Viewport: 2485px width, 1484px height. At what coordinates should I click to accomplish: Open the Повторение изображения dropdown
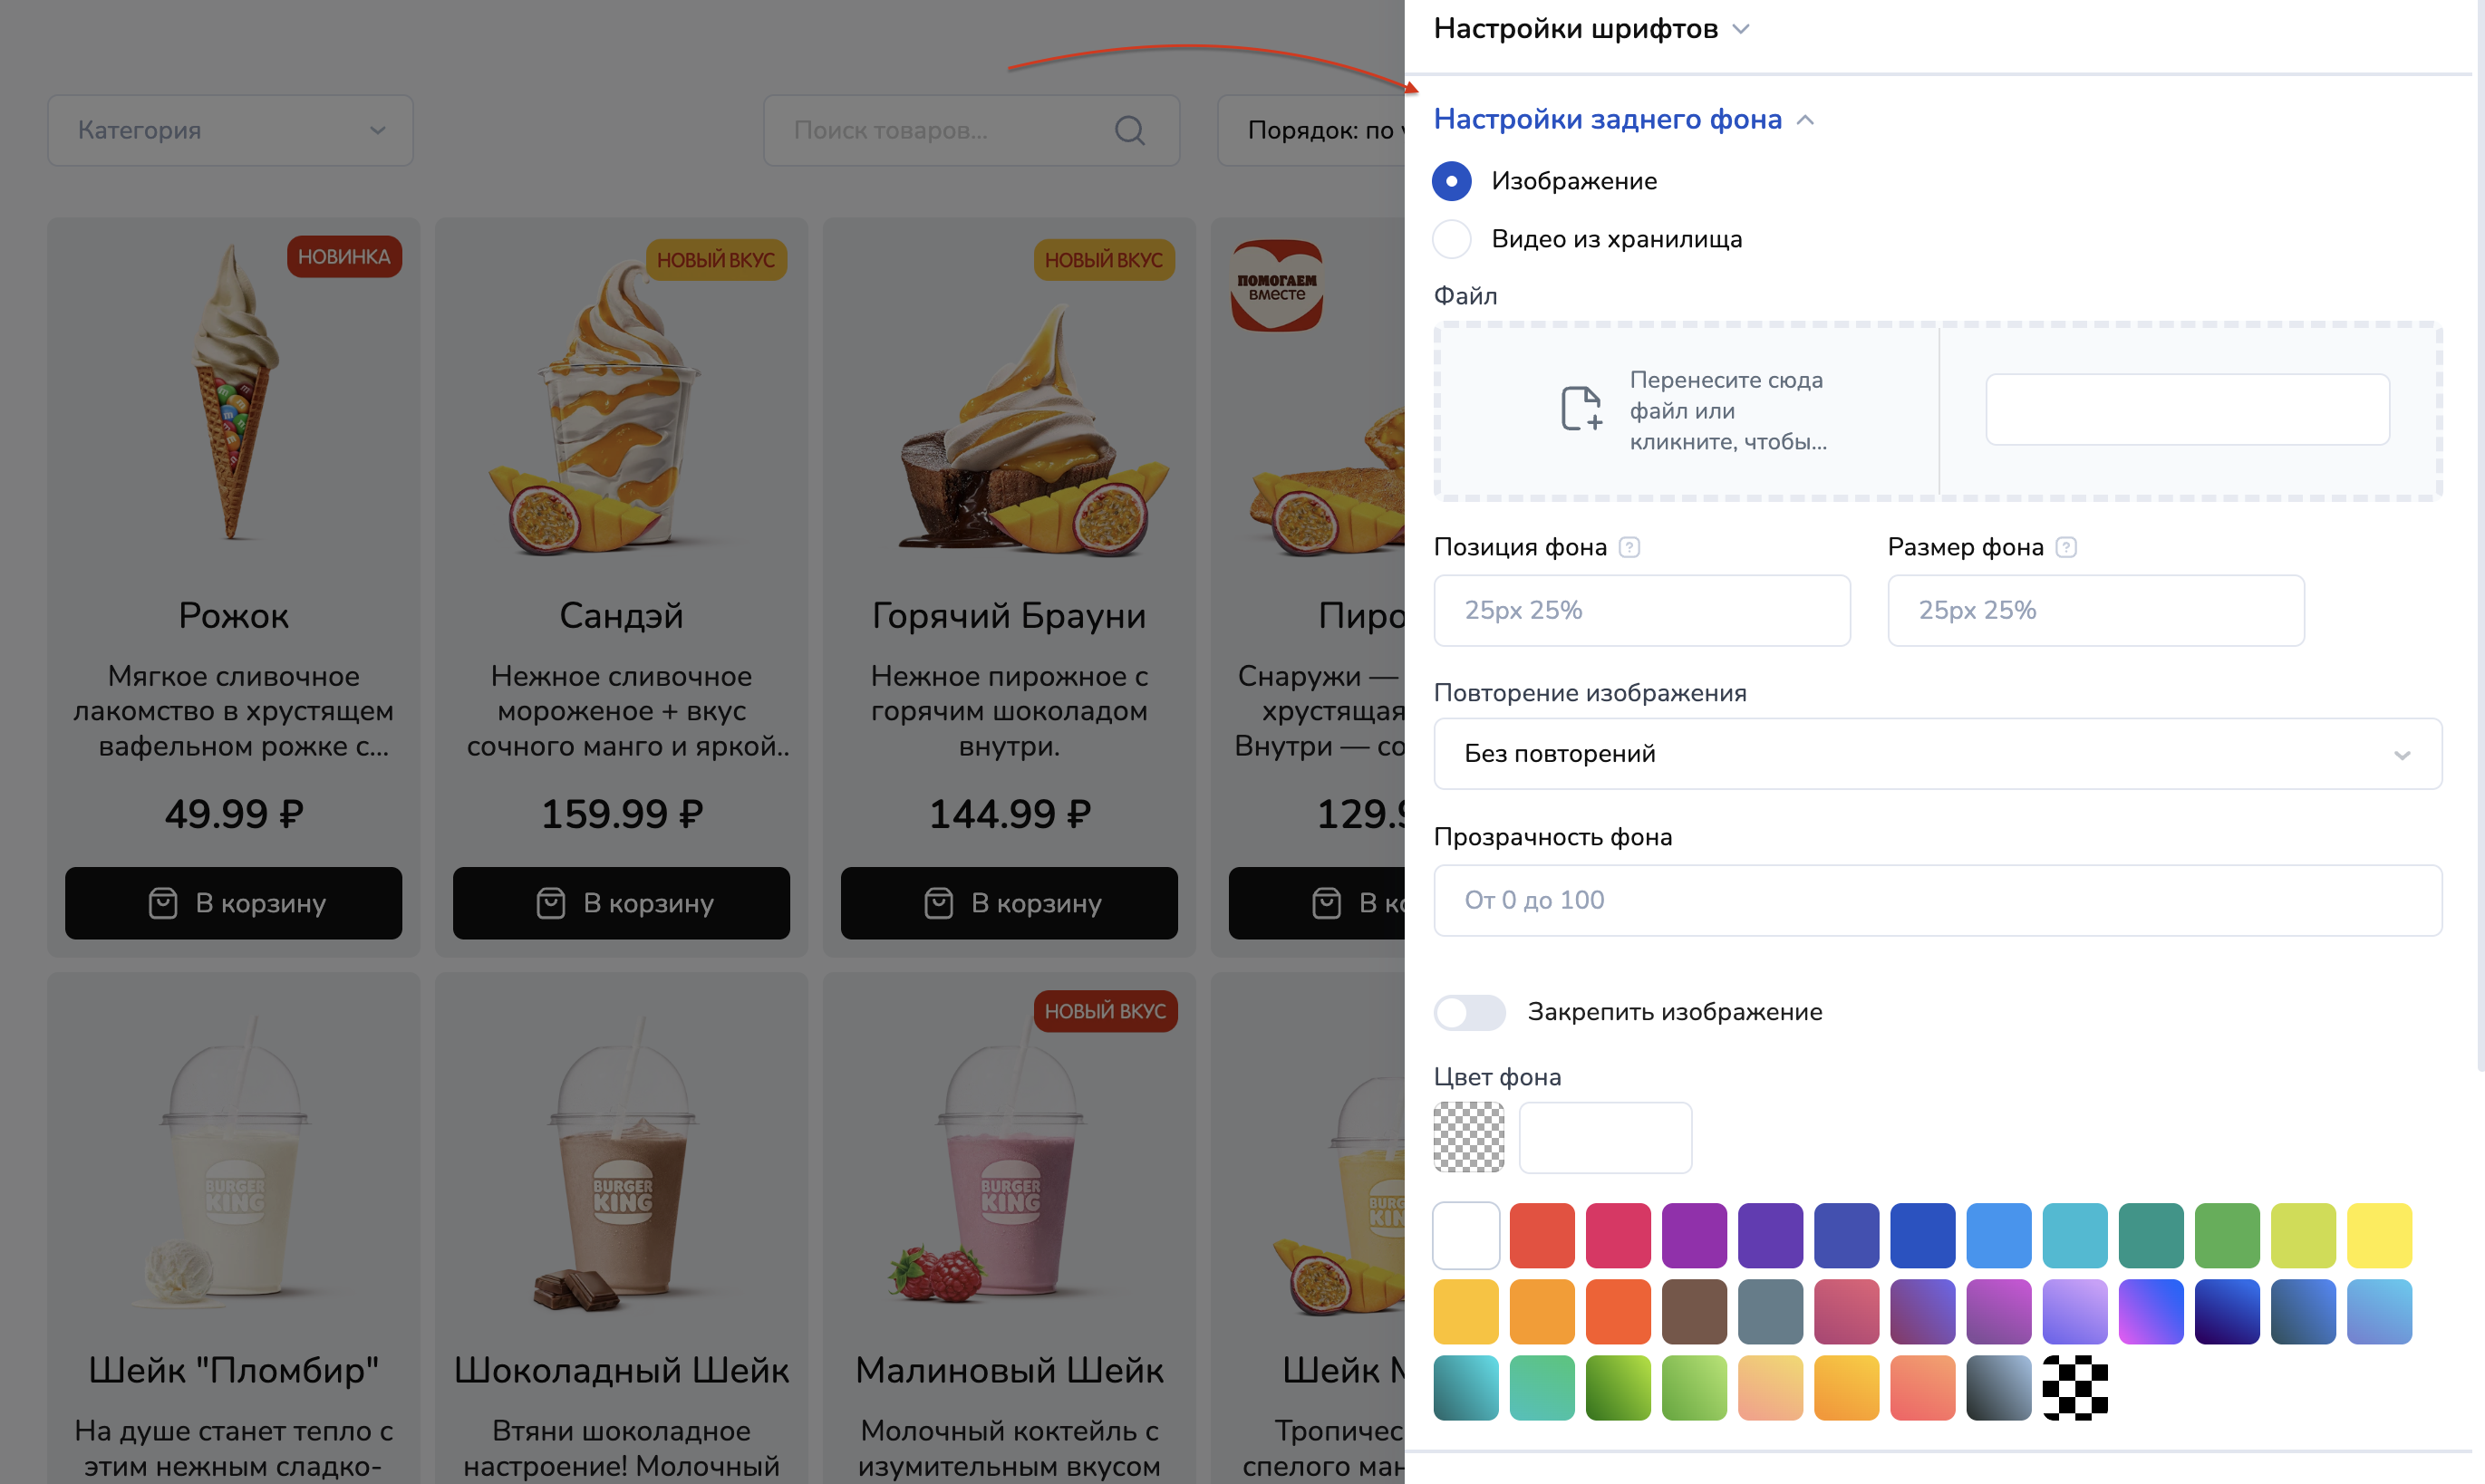(1937, 754)
